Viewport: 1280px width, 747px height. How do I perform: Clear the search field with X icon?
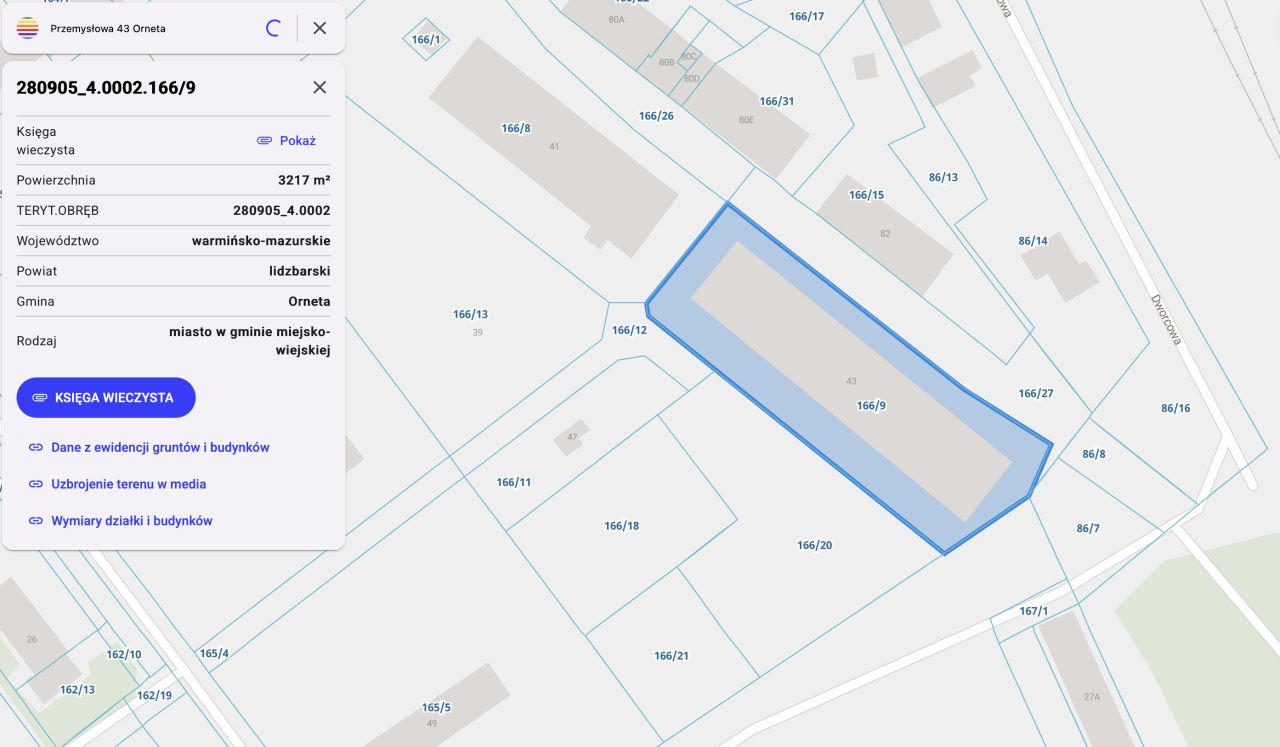pyautogui.click(x=320, y=28)
